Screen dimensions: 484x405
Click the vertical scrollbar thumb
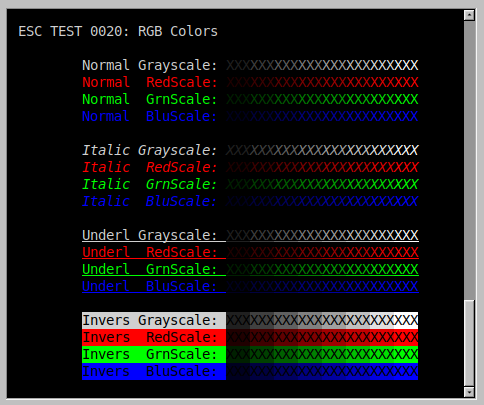click(x=469, y=344)
